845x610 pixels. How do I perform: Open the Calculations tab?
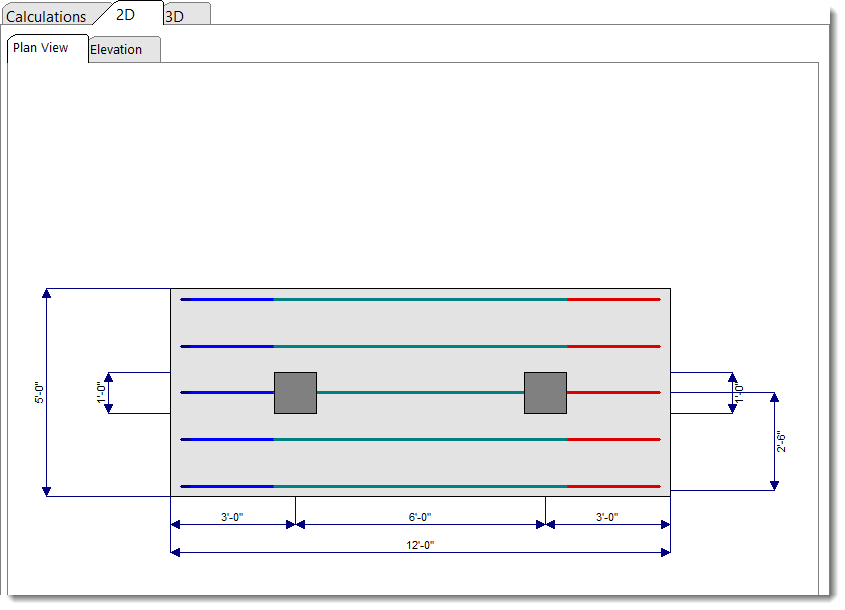(x=46, y=16)
